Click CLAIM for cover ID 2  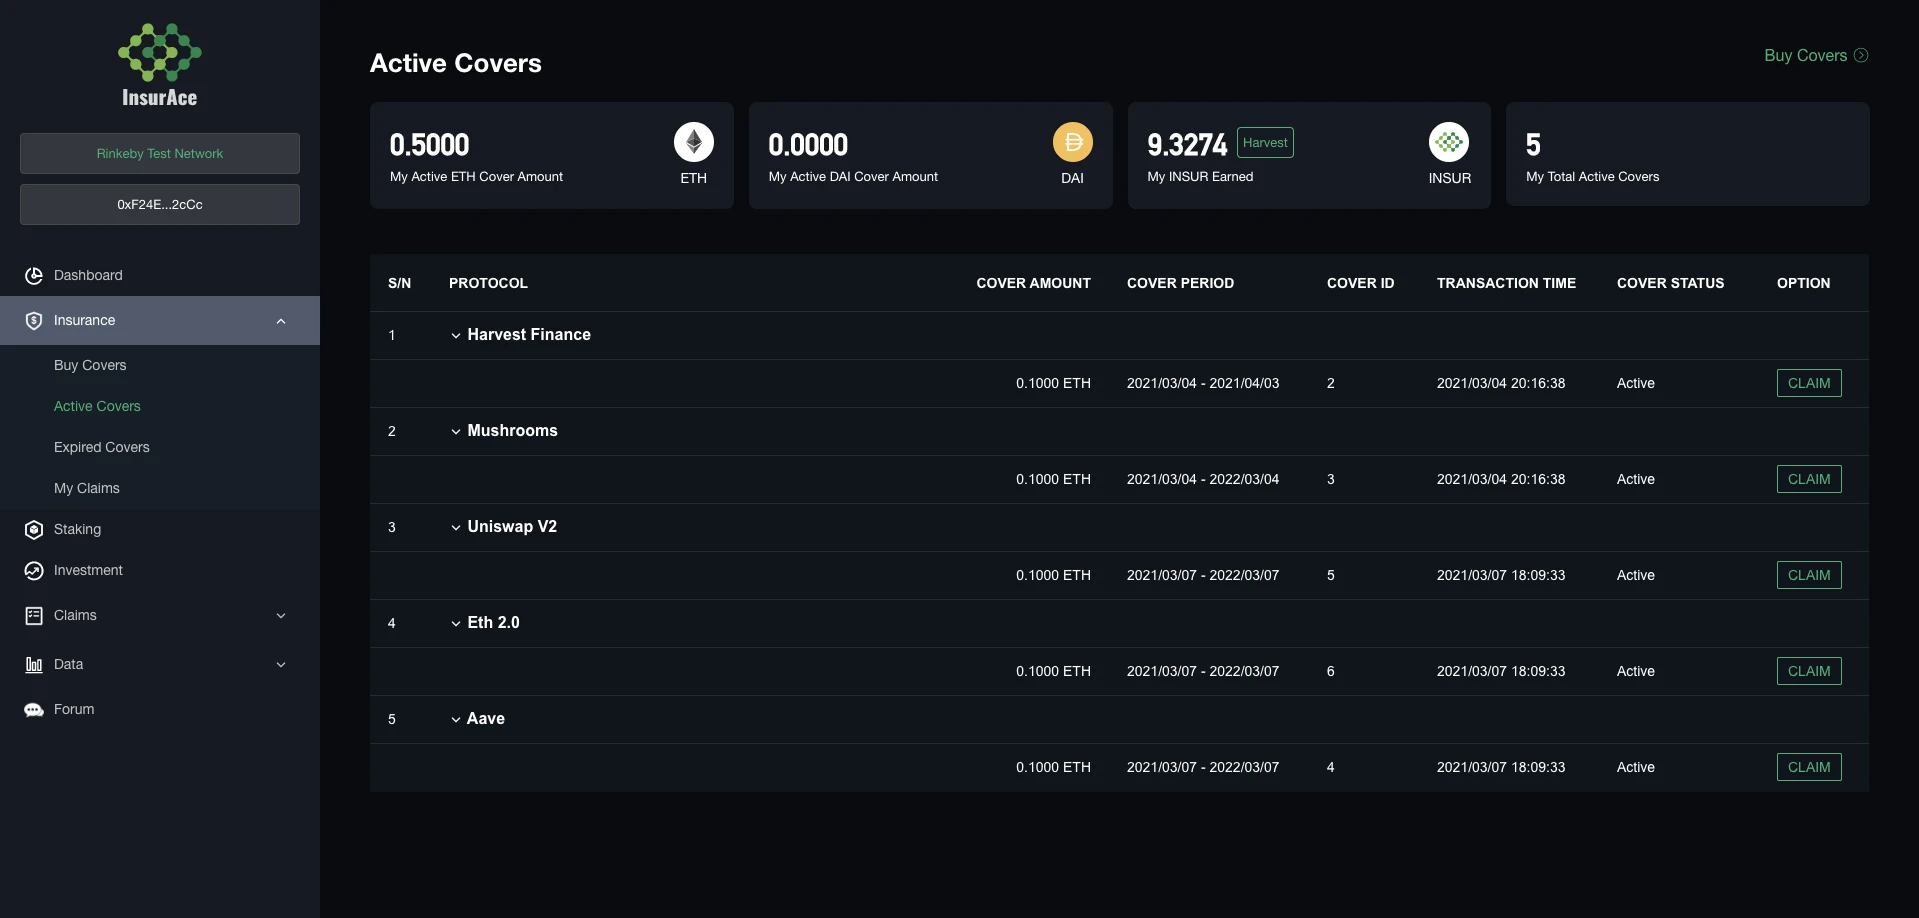(x=1809, y=383)
